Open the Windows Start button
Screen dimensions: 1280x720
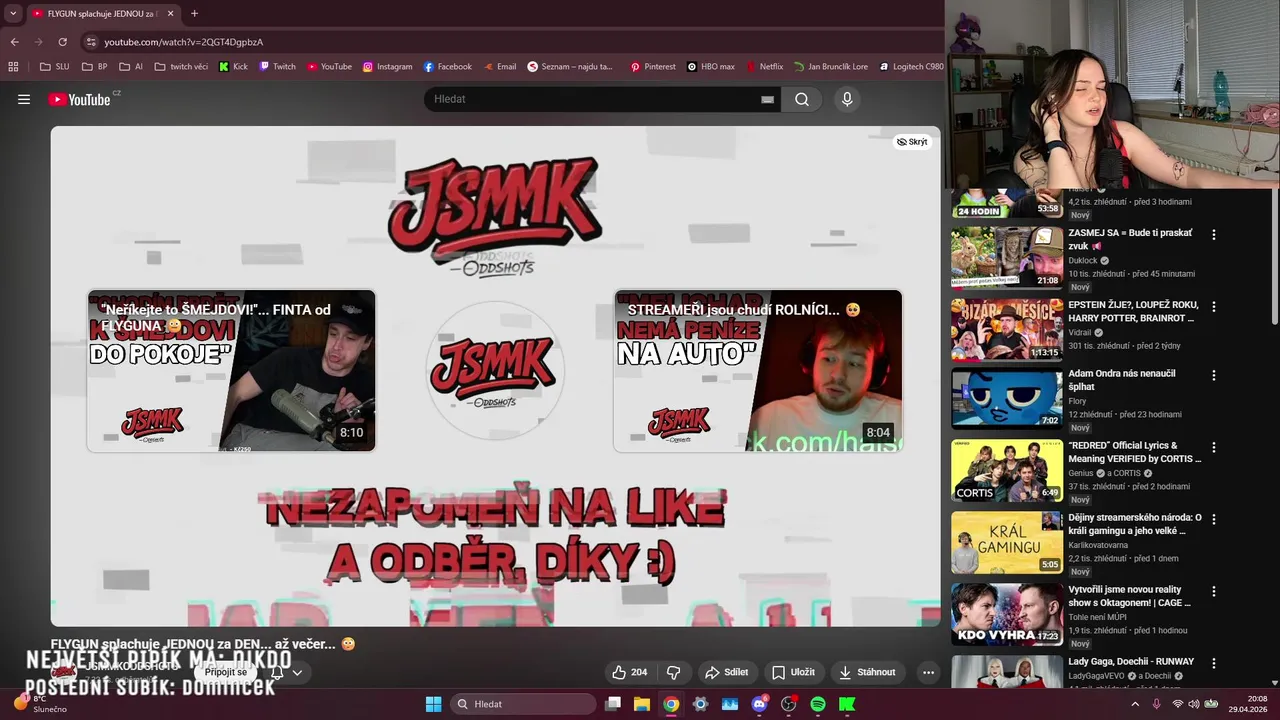pos(433,704)
